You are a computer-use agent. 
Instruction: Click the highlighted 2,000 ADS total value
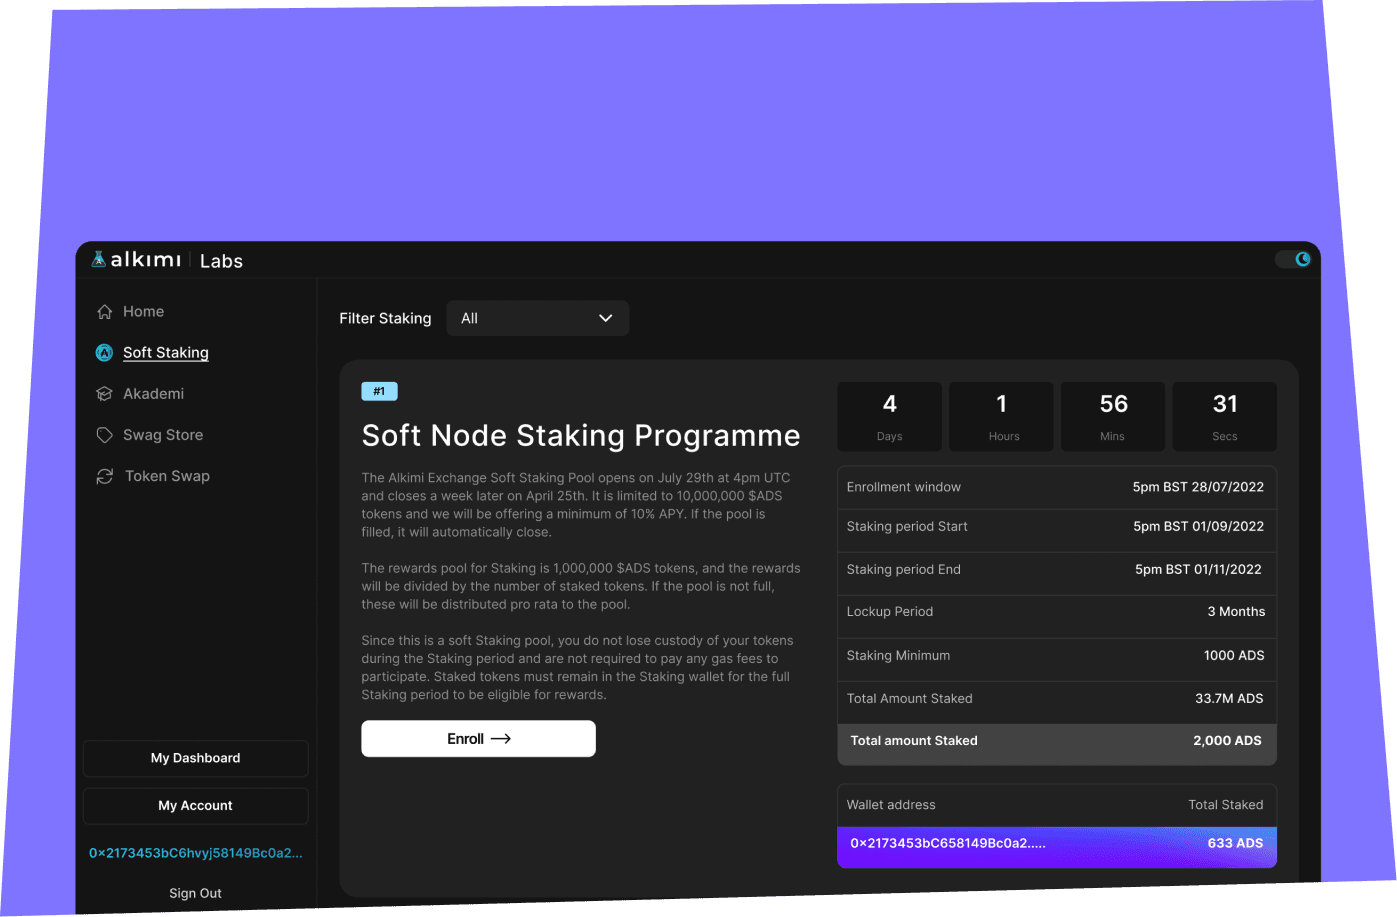click(1227, 741)
